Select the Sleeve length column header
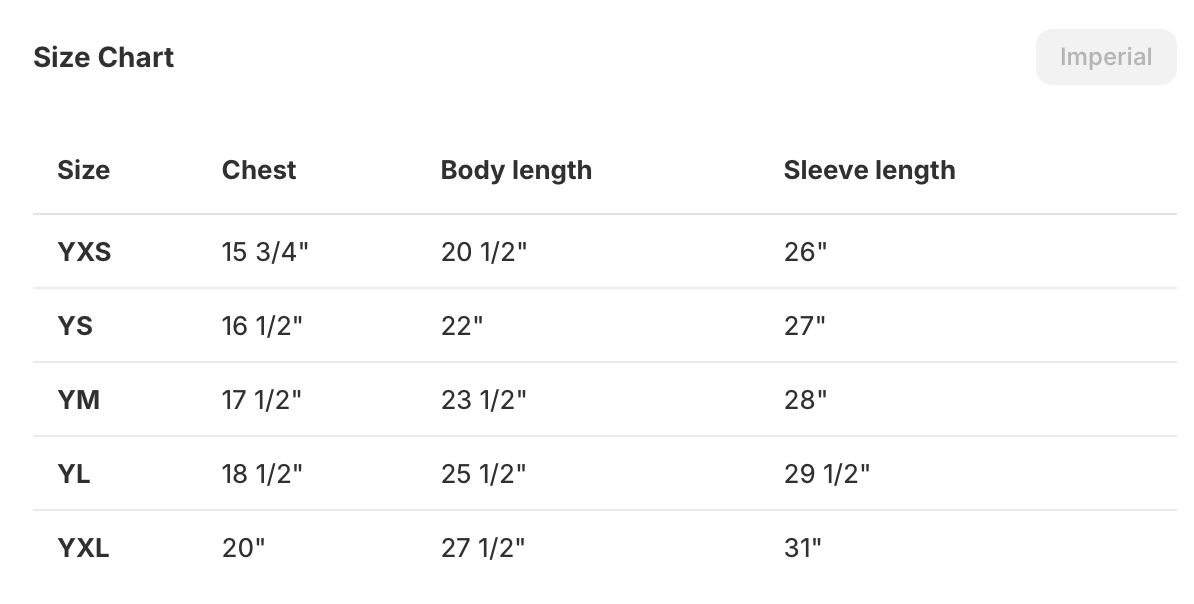1194x604 pixels. (869, 170)
